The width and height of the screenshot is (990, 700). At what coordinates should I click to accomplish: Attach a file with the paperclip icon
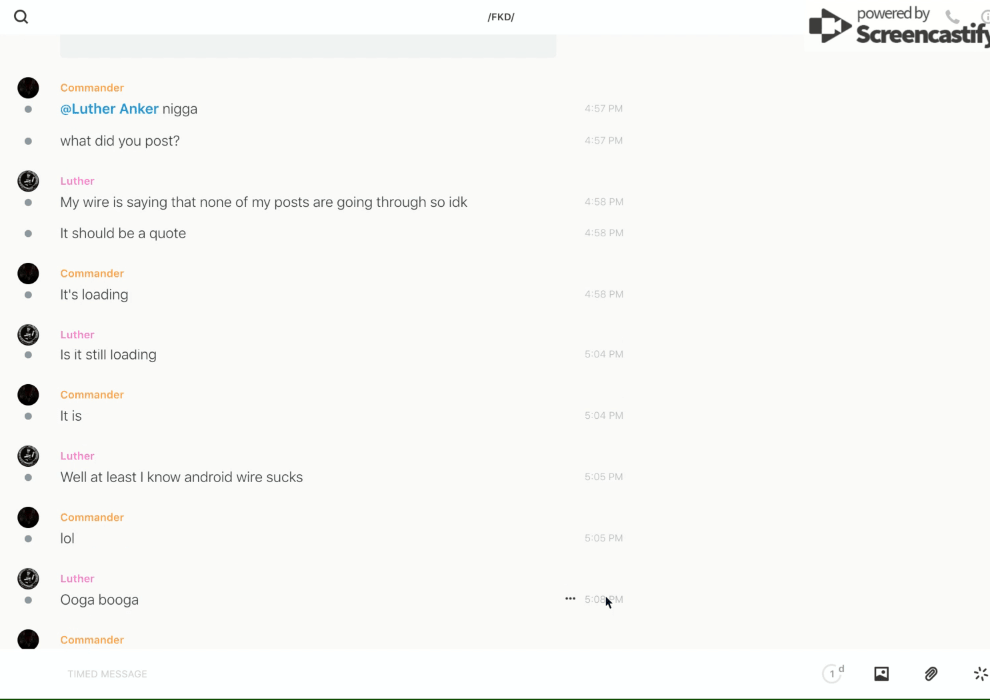(x=931, y=674)
